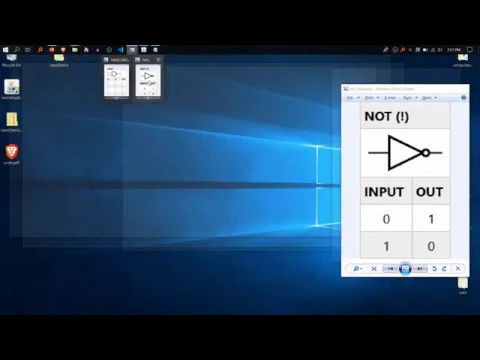Click the "NOT (!)" heading in the image
The image size is (480, 360).
(x=386, y=116)
